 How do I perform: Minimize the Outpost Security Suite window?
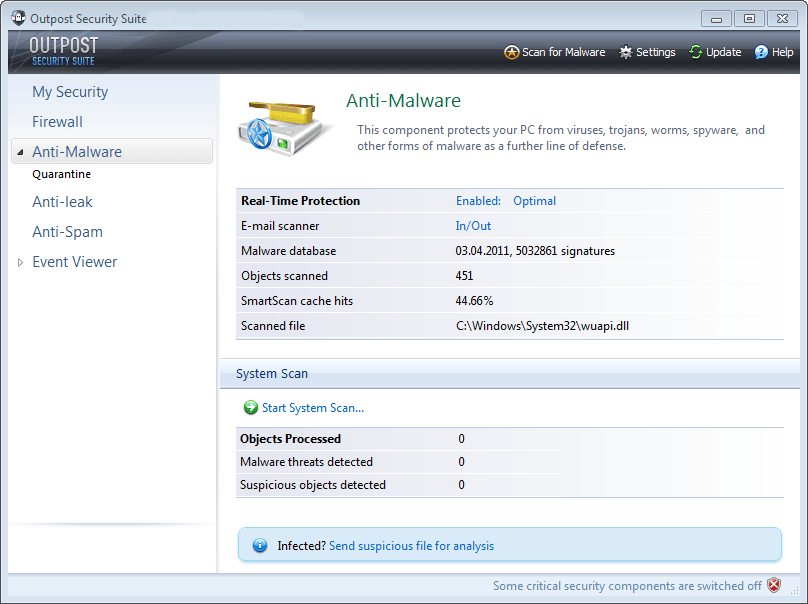pos(716,19)
